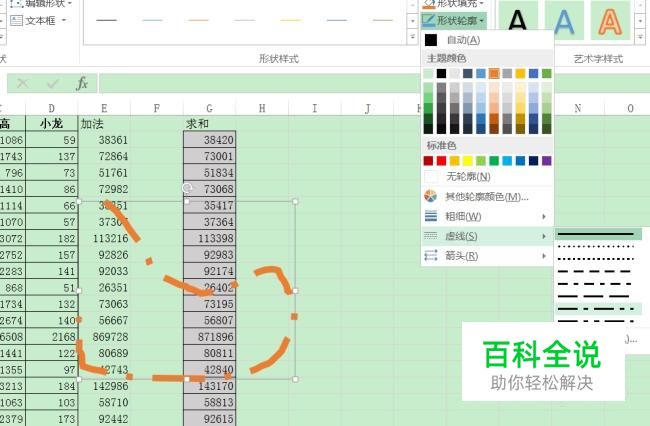This screenshot has height=426, width=650.
Task: Select the solid line dash style
Action: [x=597, y=234]
